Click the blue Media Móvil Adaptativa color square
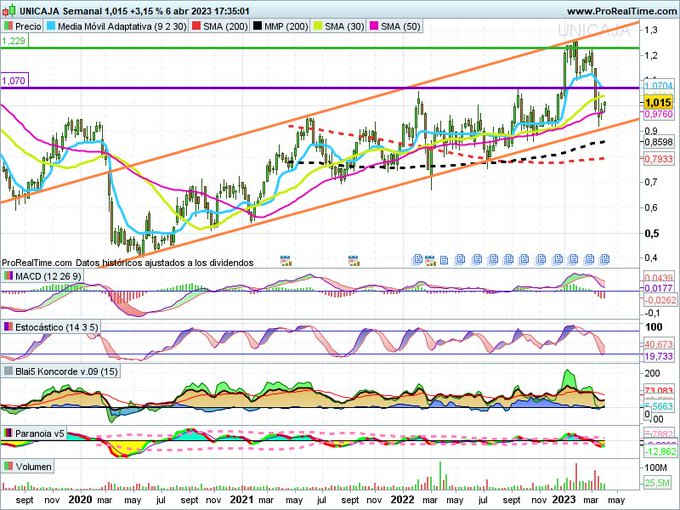Image resolution: width=680 pixels, height=510 pixels. click(51, 26)
